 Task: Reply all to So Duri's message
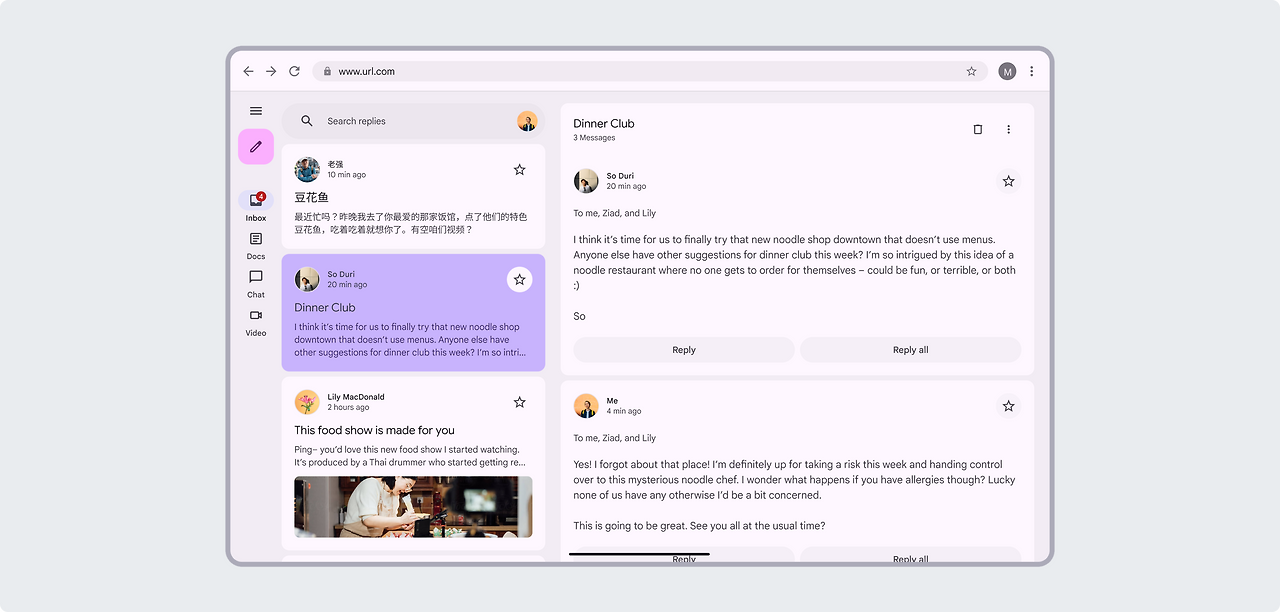point(910,350)
